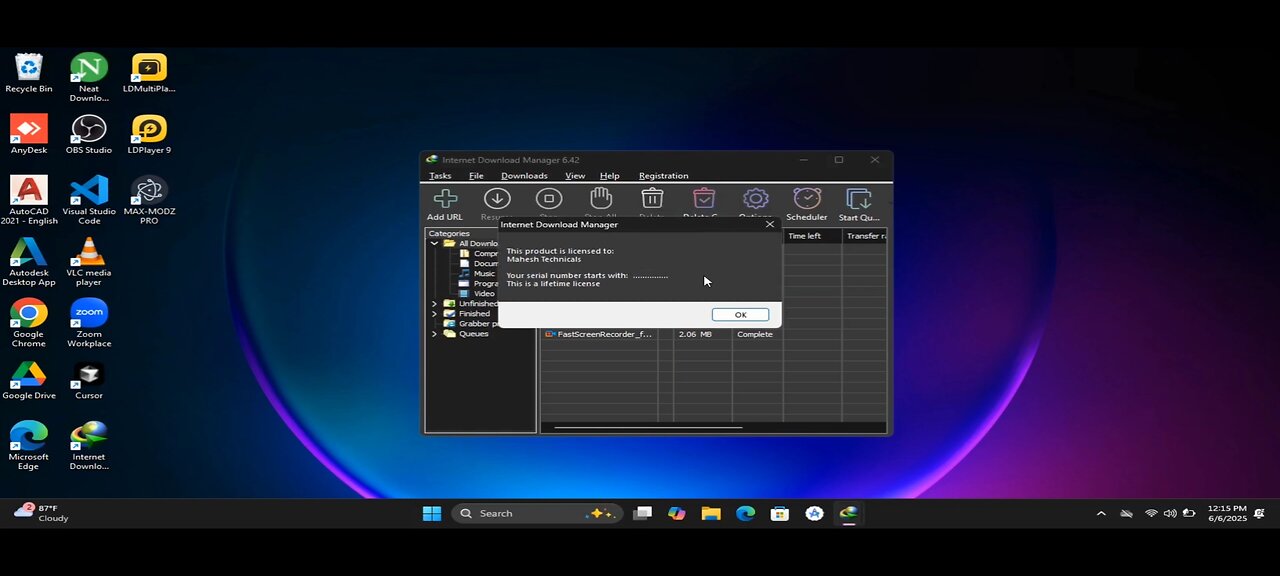Image resolution: width=1280 pixels, height=576 pixels.
Task: Click the Start Queue toolbar icon
Action: [858, 198]
